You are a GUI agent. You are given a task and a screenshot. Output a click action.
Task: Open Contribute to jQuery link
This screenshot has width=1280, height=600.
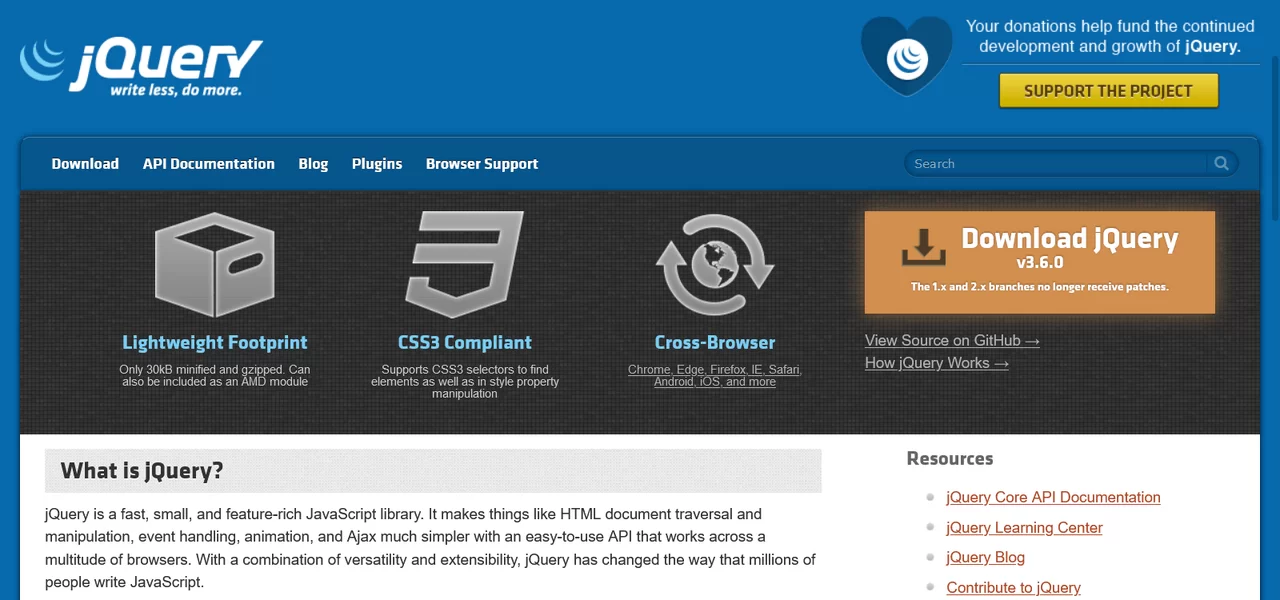(1014, 587)
